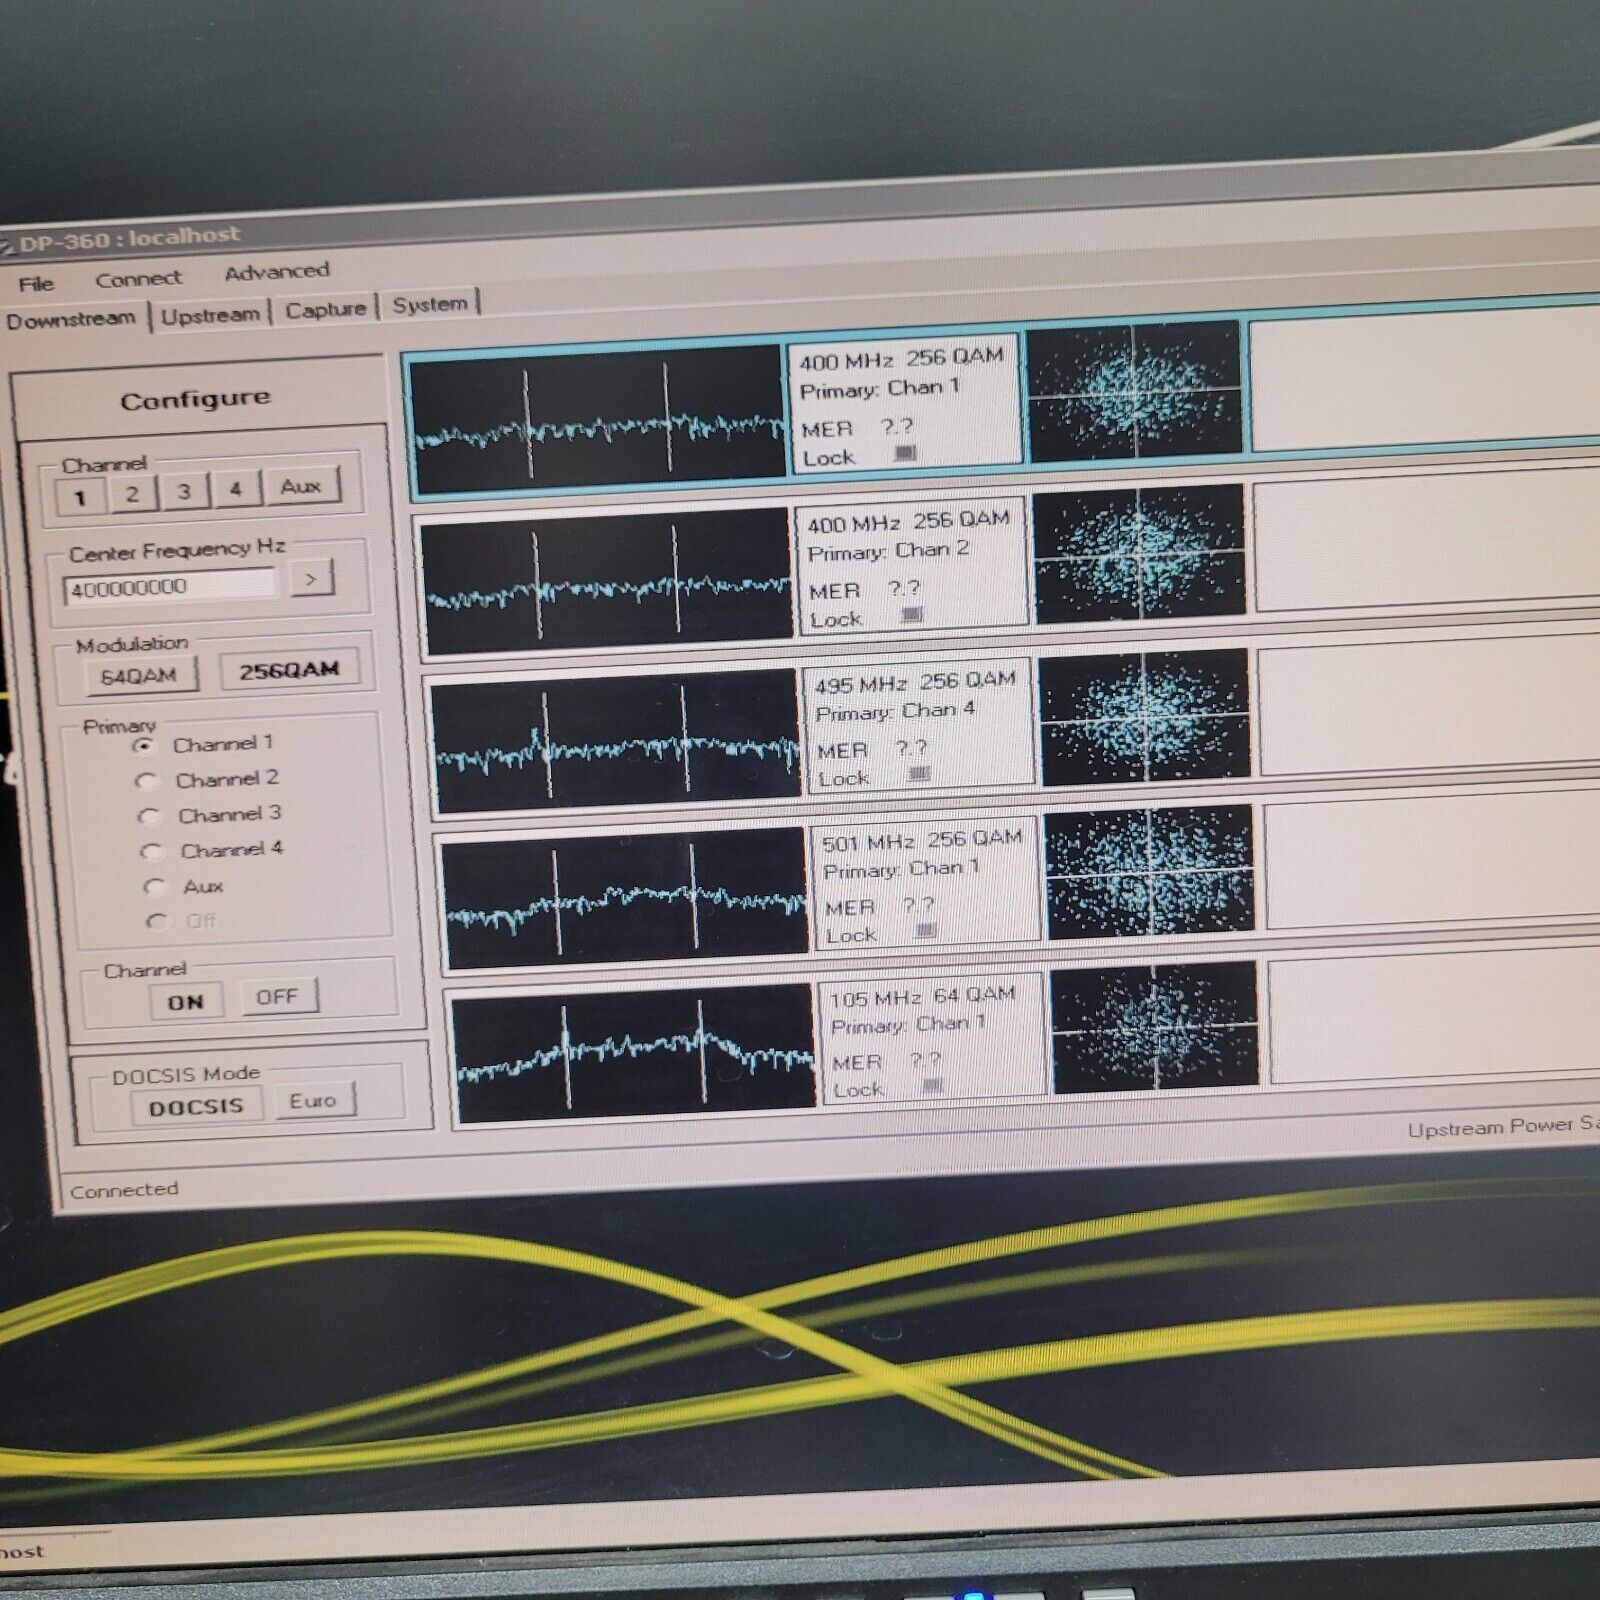The height and width of the screenshot is (1600, 1600).
Task: Choose Primary Aux radio button
Action: (x=155, y=887)
